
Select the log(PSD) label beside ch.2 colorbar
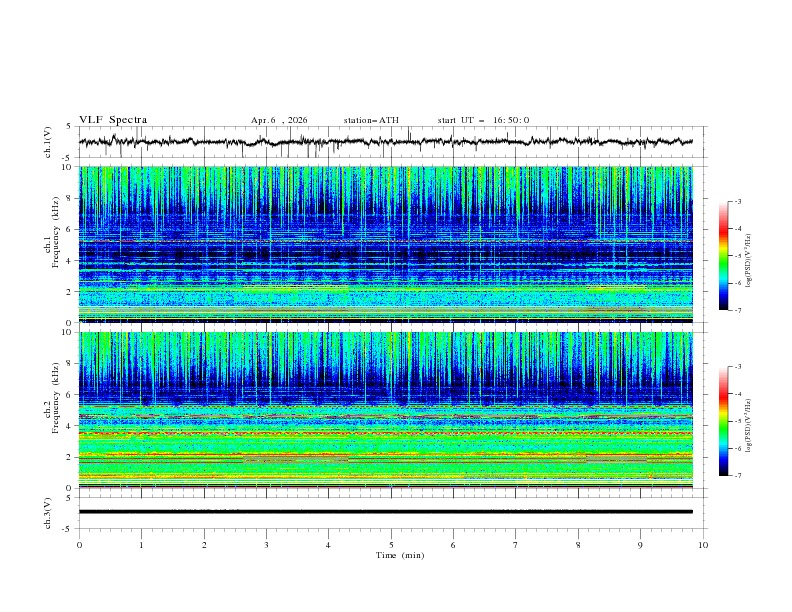point(748,425)
